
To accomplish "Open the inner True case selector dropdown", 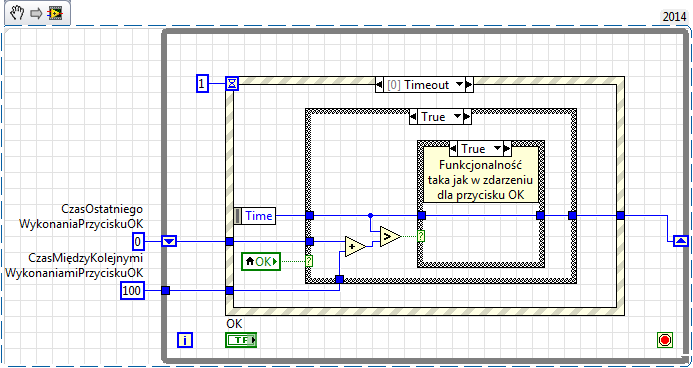I will 498,148.
